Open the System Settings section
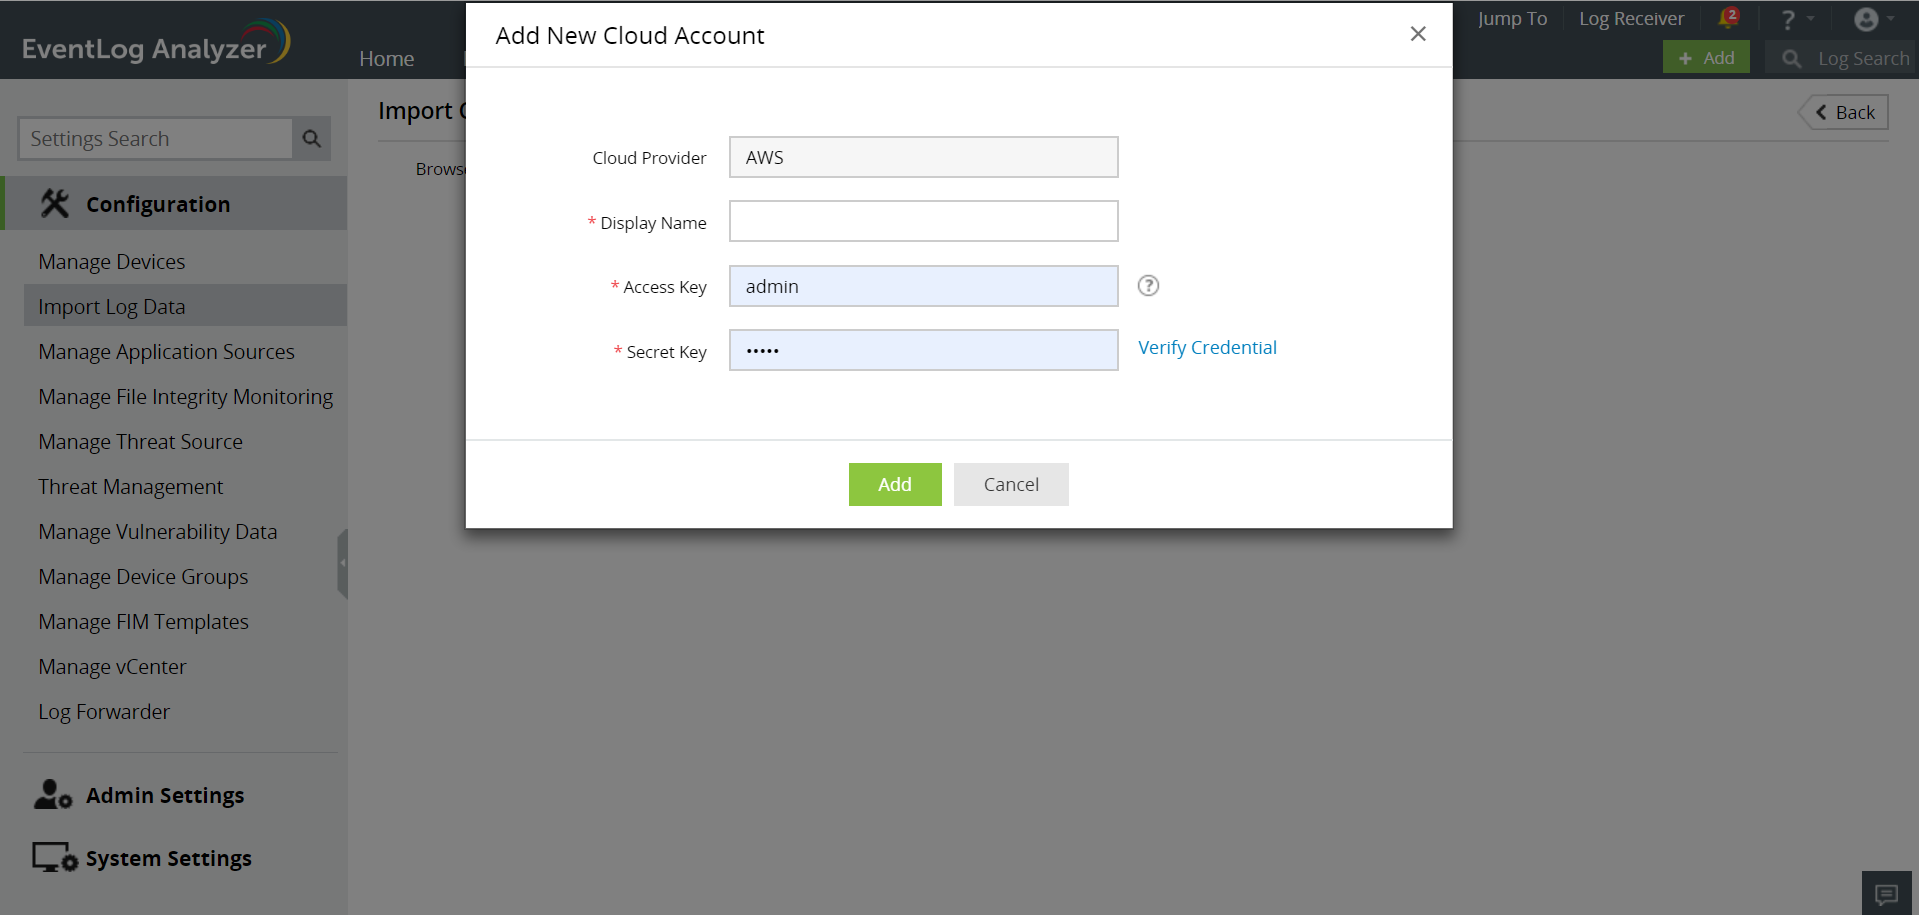The image size is (1919, 915). [168, 858]
